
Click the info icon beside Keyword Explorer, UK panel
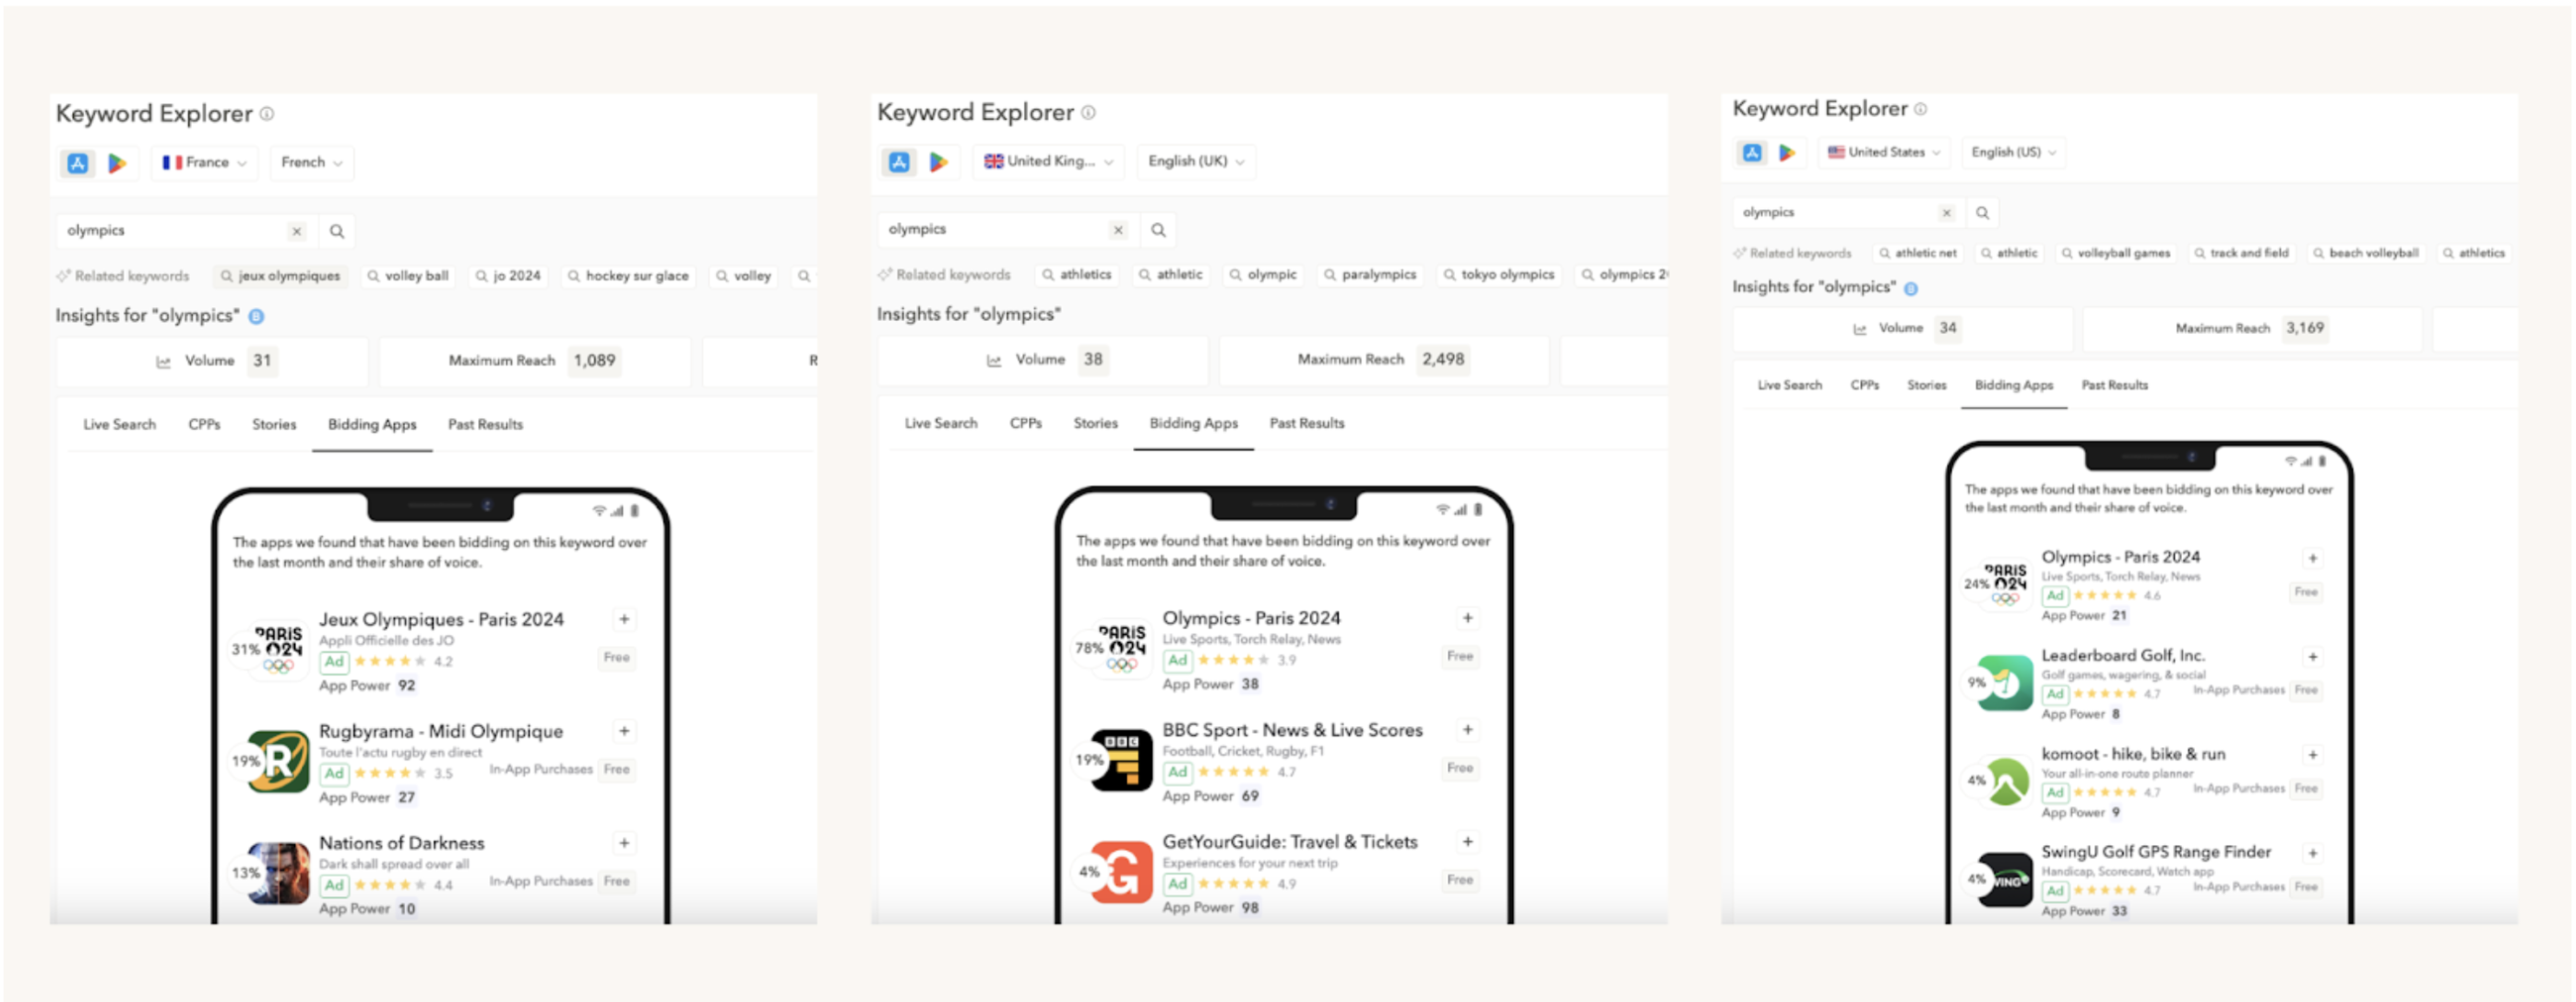(1088, 113)
